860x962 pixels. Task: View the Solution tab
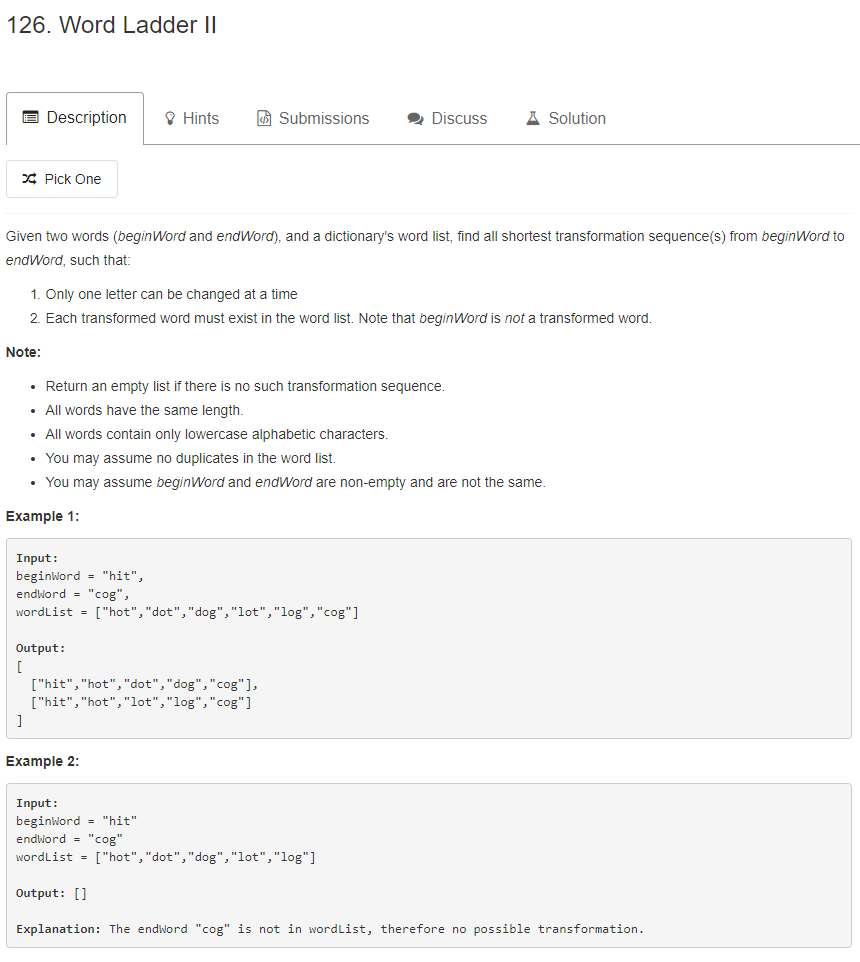pos(577,119)
